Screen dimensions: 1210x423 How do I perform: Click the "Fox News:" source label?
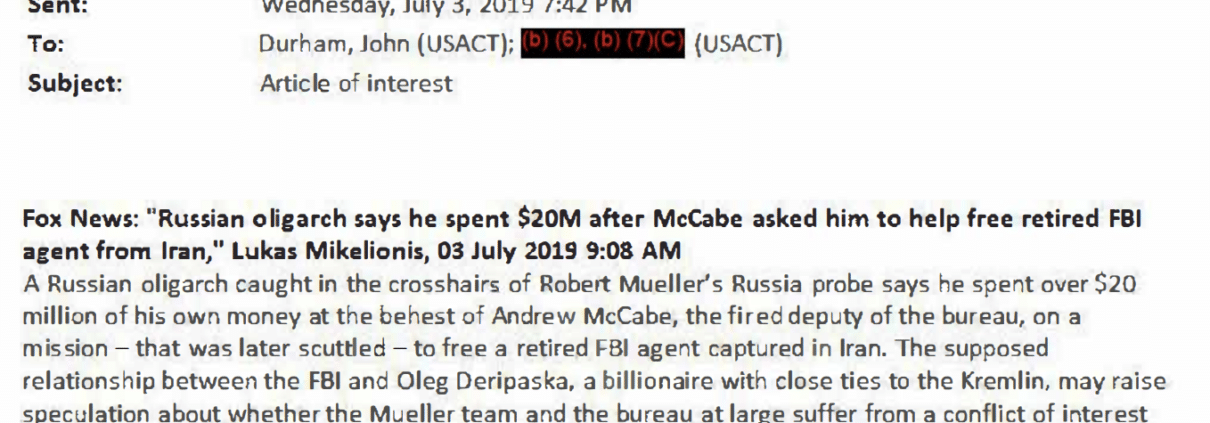tap(81, 220)
